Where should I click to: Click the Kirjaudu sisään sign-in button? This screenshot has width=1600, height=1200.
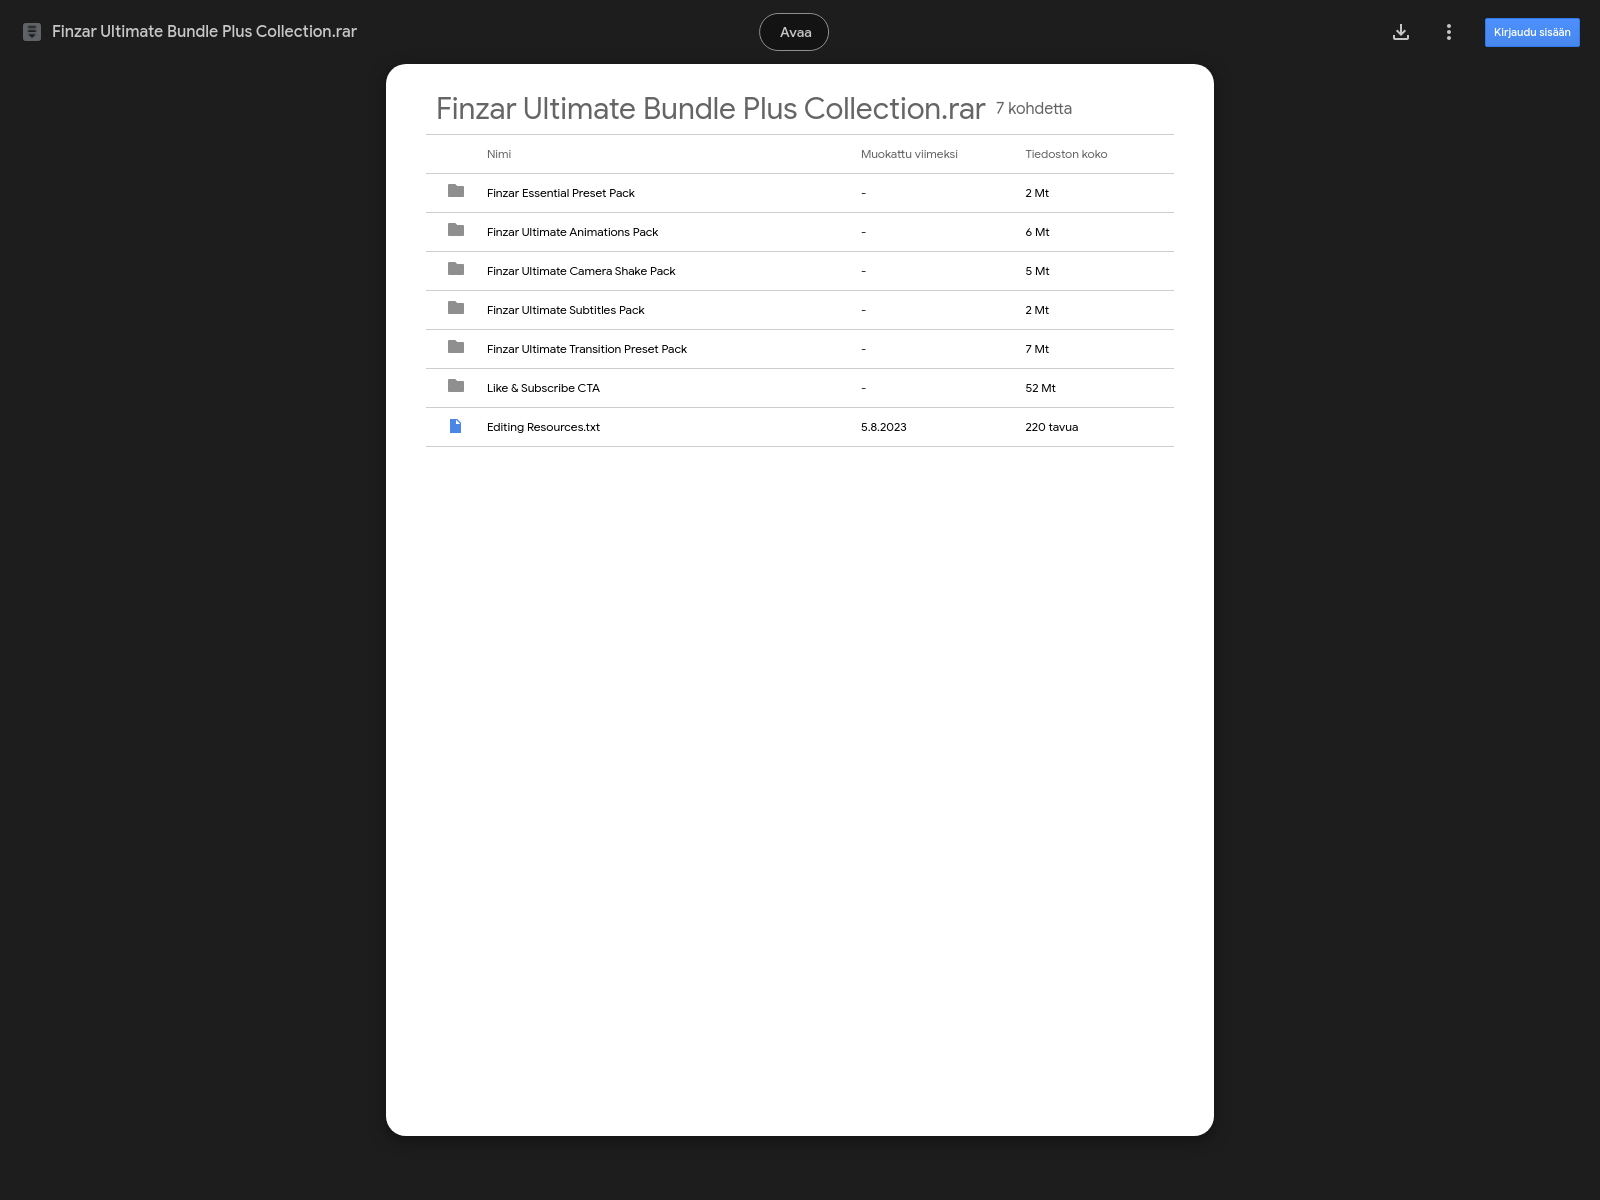pyautogui.click(x=1532, y=32)
